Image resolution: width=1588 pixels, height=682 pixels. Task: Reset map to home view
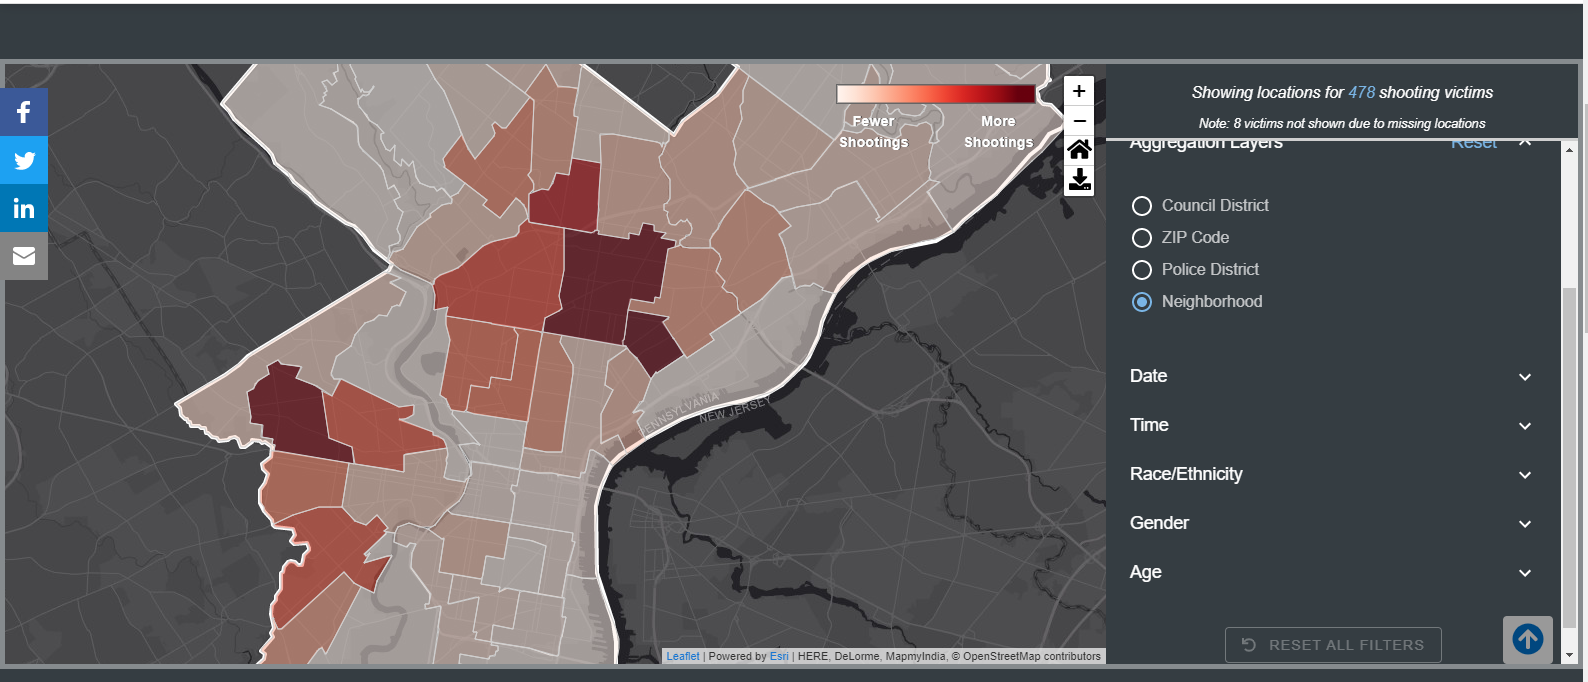[x=1079, y=150]
